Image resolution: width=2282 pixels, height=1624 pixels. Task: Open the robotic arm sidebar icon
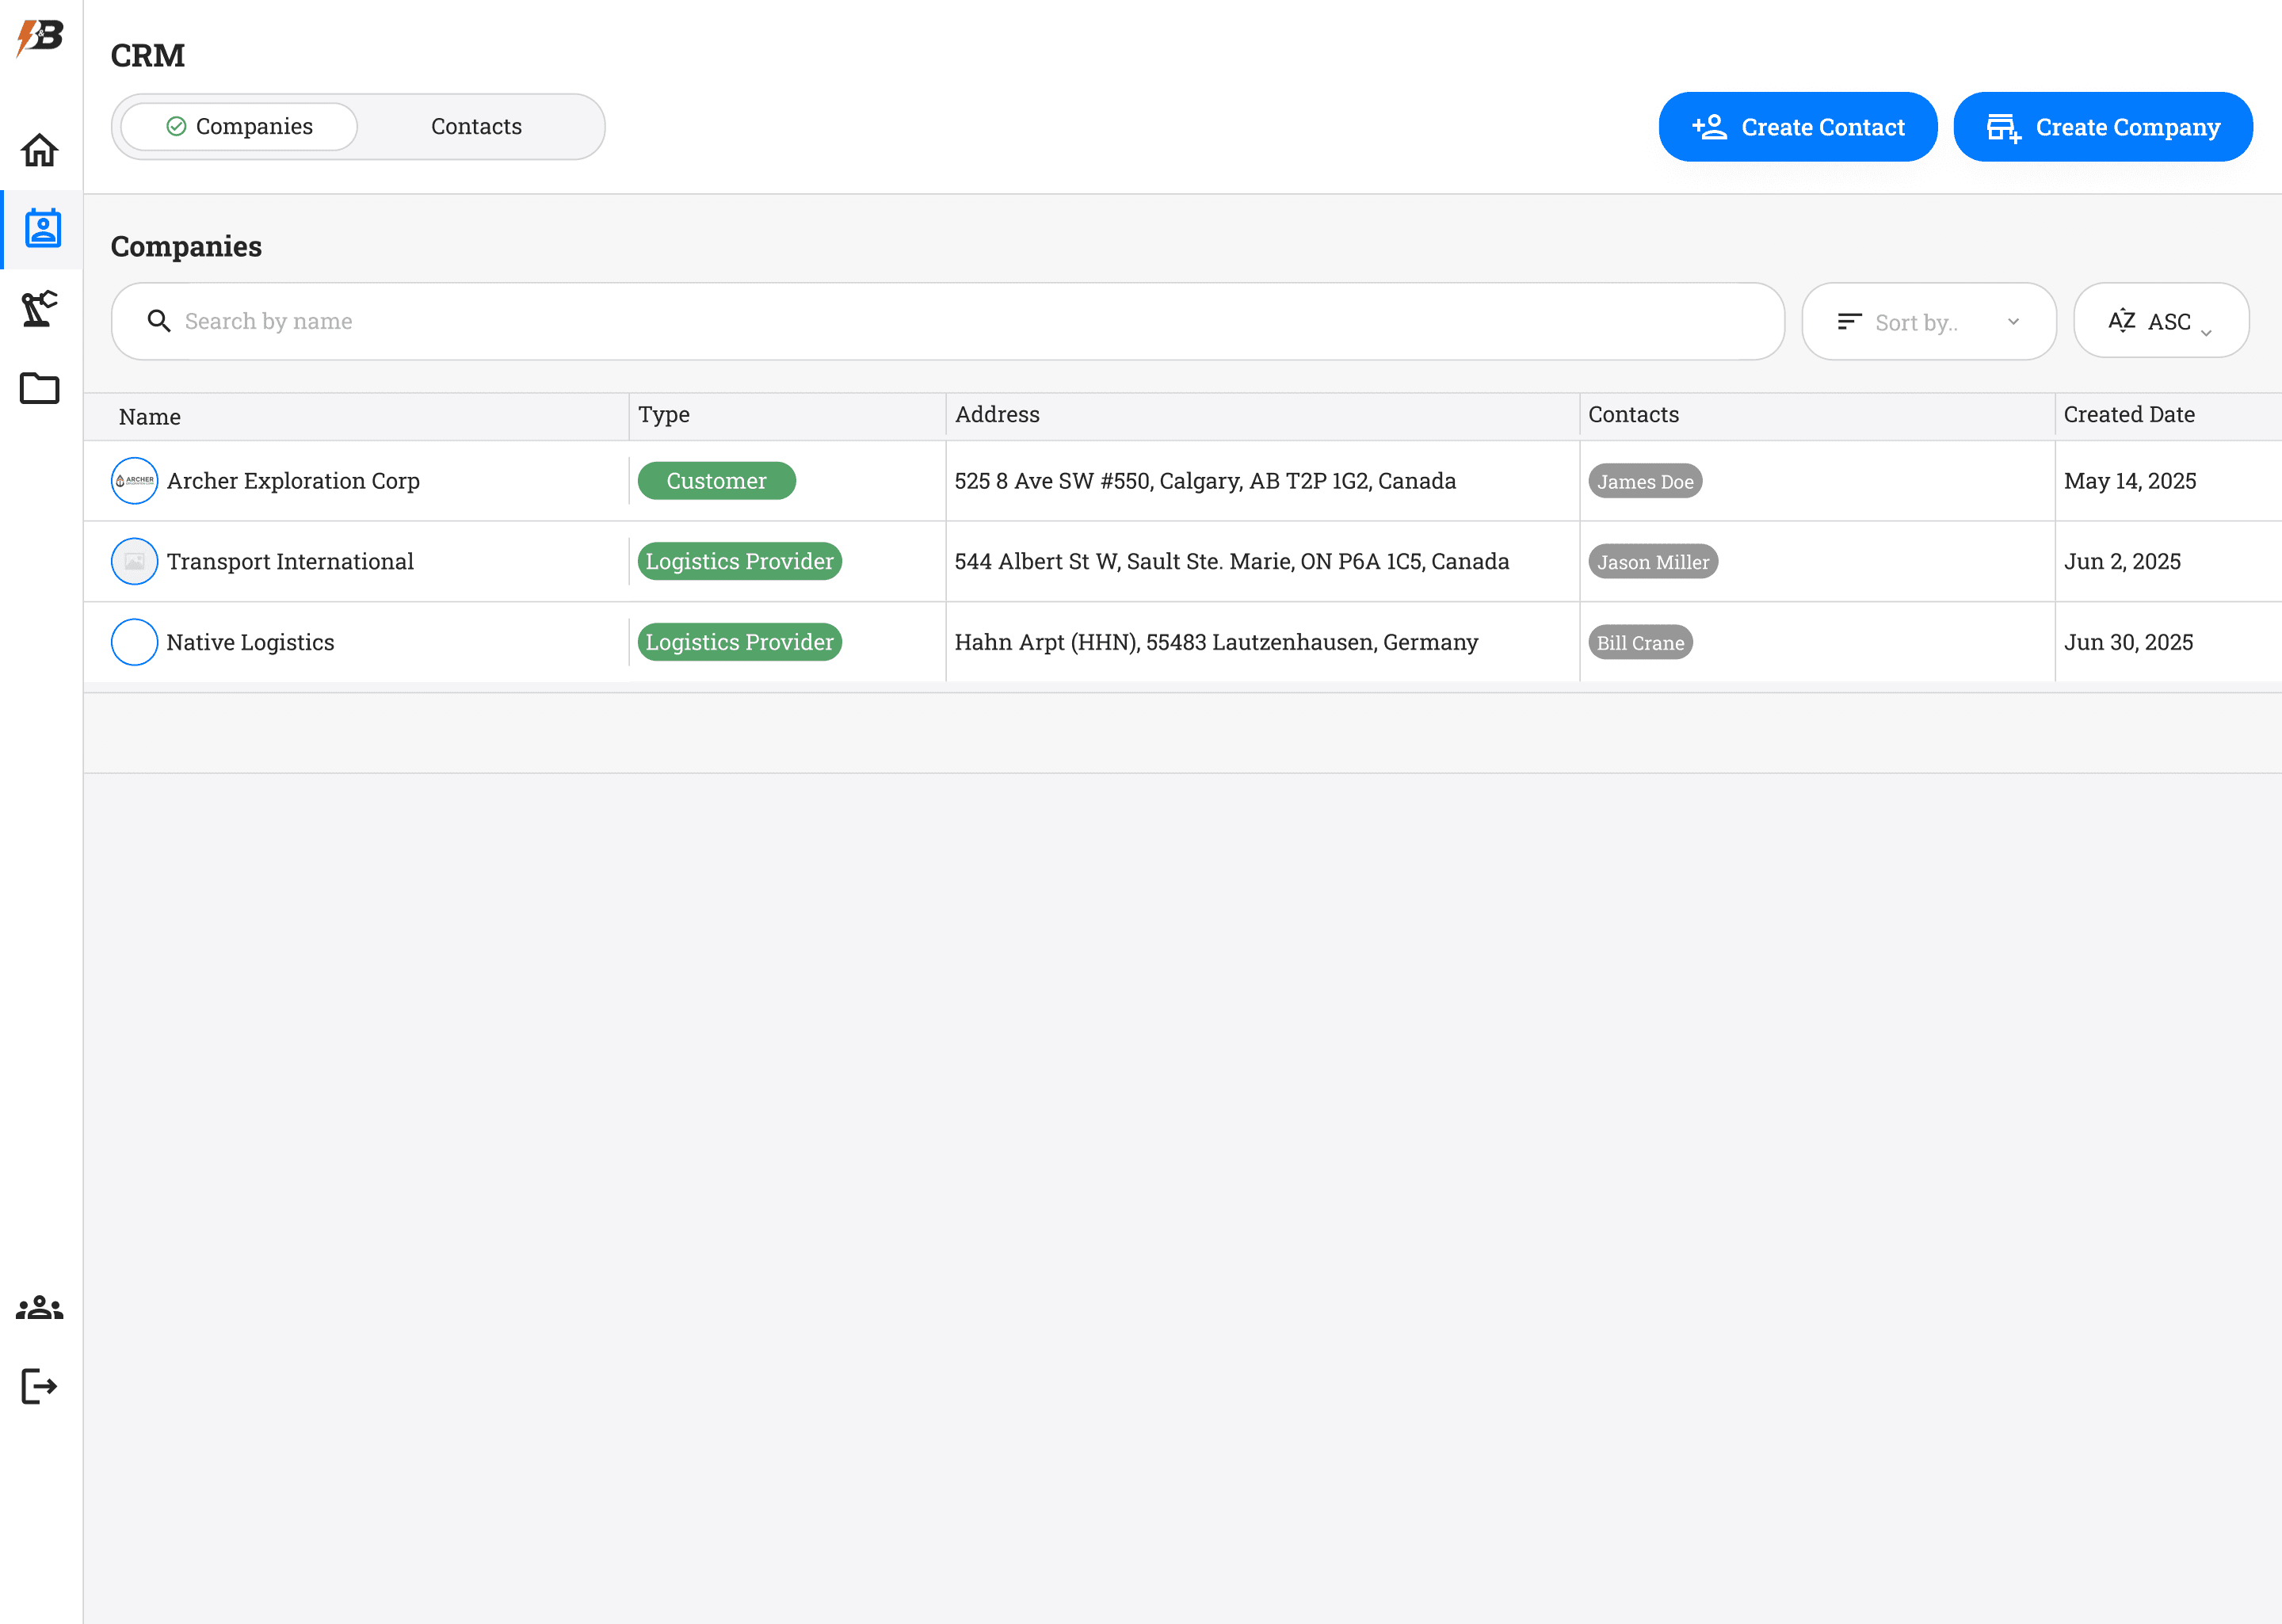[40, 309]
